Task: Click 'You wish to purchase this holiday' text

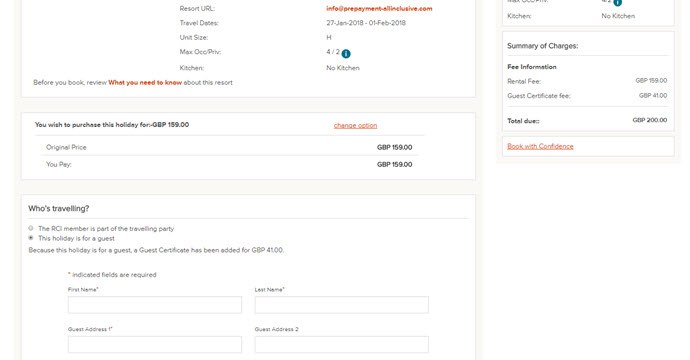Action: tap(112, 125)
